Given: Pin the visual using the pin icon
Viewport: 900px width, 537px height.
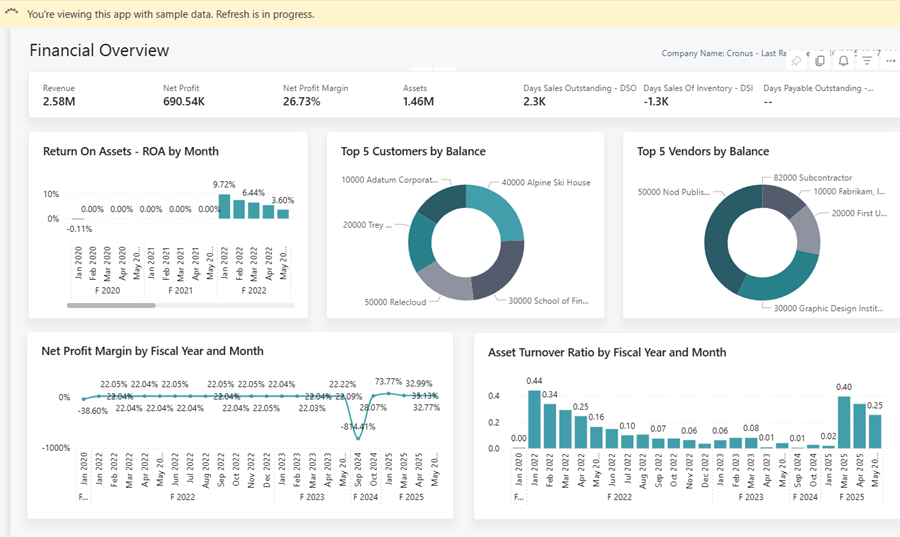Looking at the screenshot, I should click(796, 61).
